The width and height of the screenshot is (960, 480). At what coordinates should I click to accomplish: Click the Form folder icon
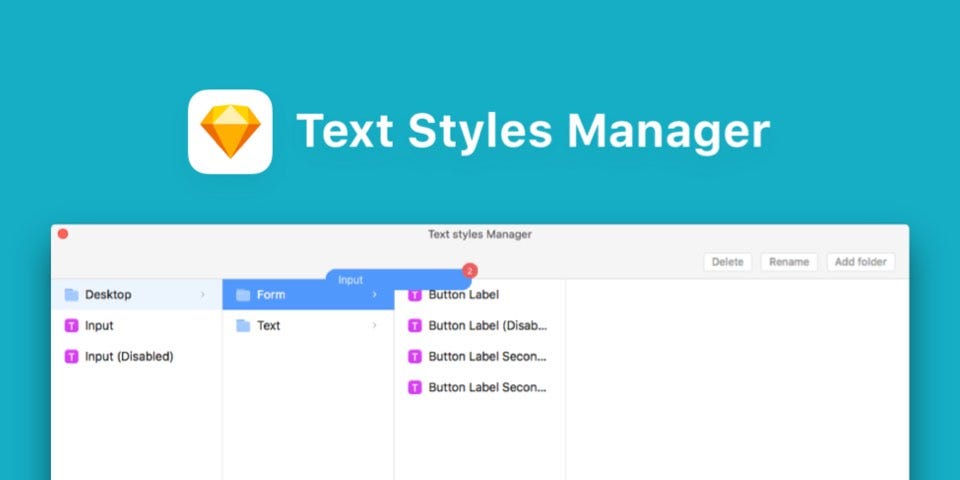click(x=243, y=295)
